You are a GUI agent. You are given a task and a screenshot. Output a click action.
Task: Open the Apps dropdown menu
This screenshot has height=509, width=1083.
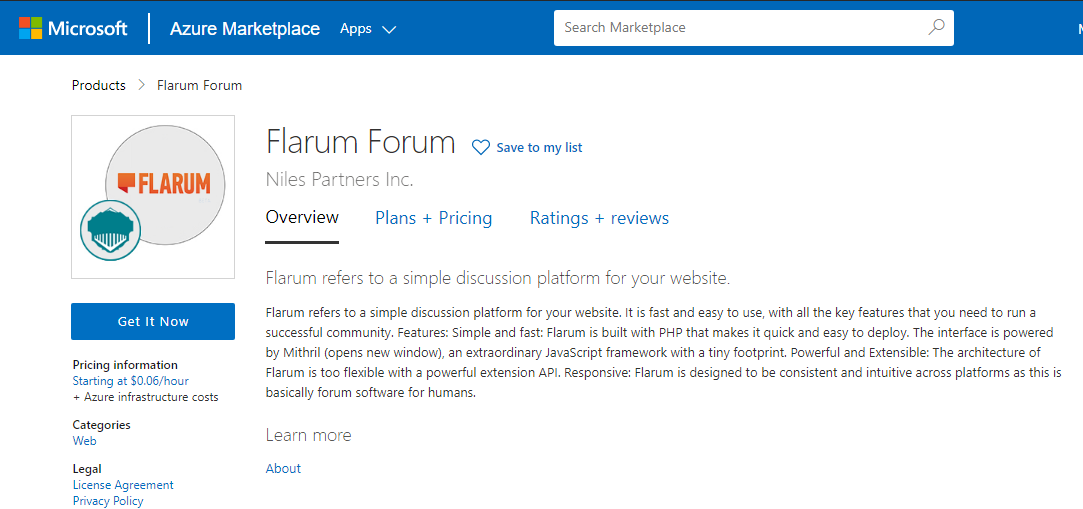(x=367, y=29)
